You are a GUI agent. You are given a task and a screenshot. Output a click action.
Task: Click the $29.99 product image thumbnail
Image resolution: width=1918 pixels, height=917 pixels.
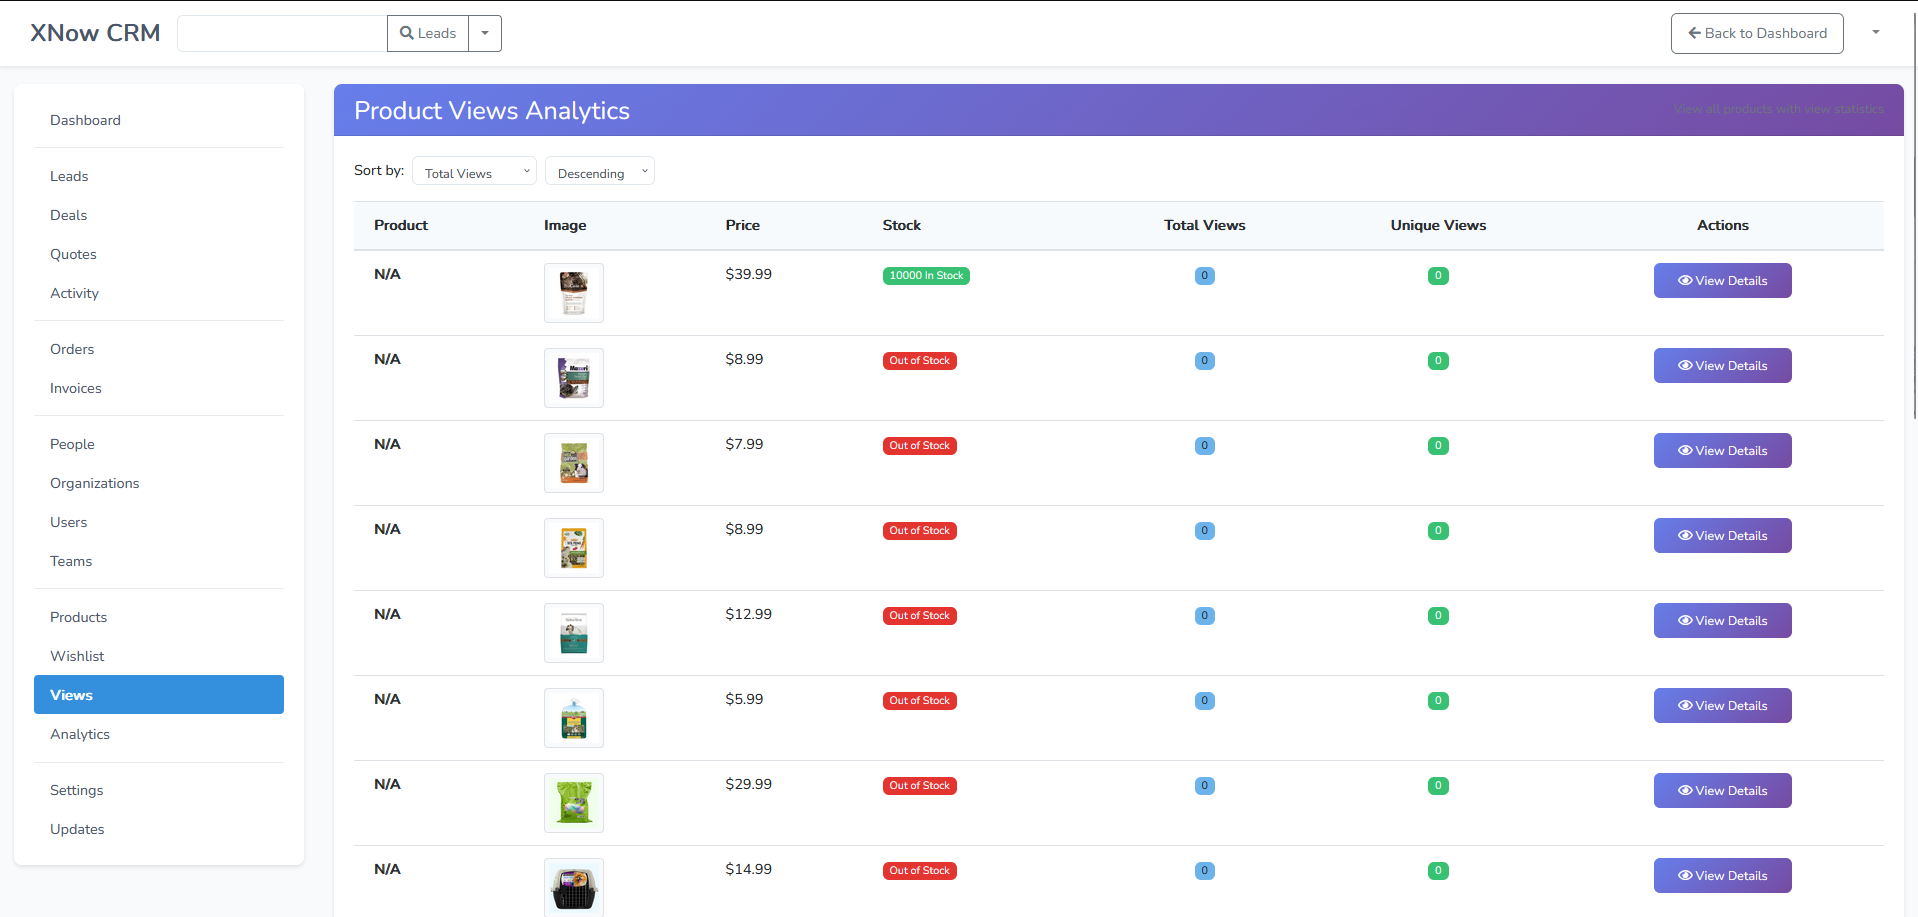coord(573,802)
